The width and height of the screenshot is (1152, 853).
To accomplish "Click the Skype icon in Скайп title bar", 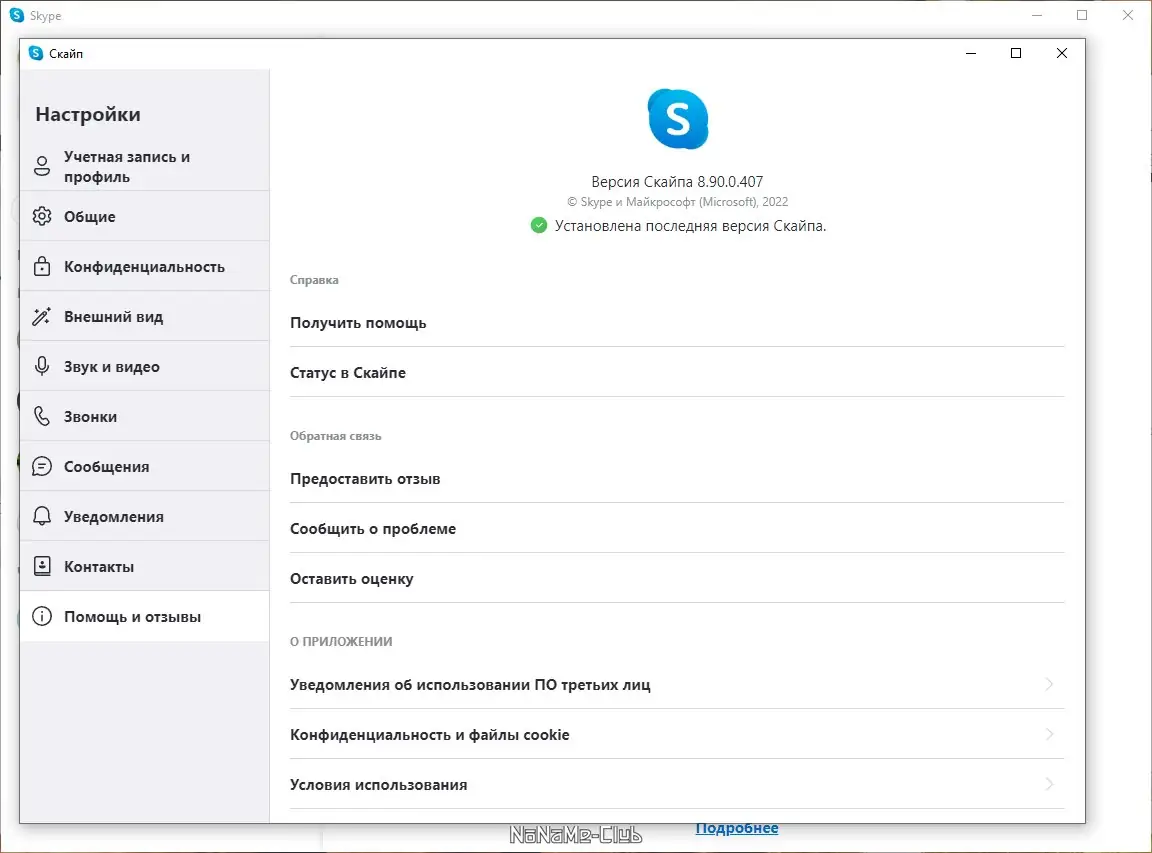I will (35, 53).
